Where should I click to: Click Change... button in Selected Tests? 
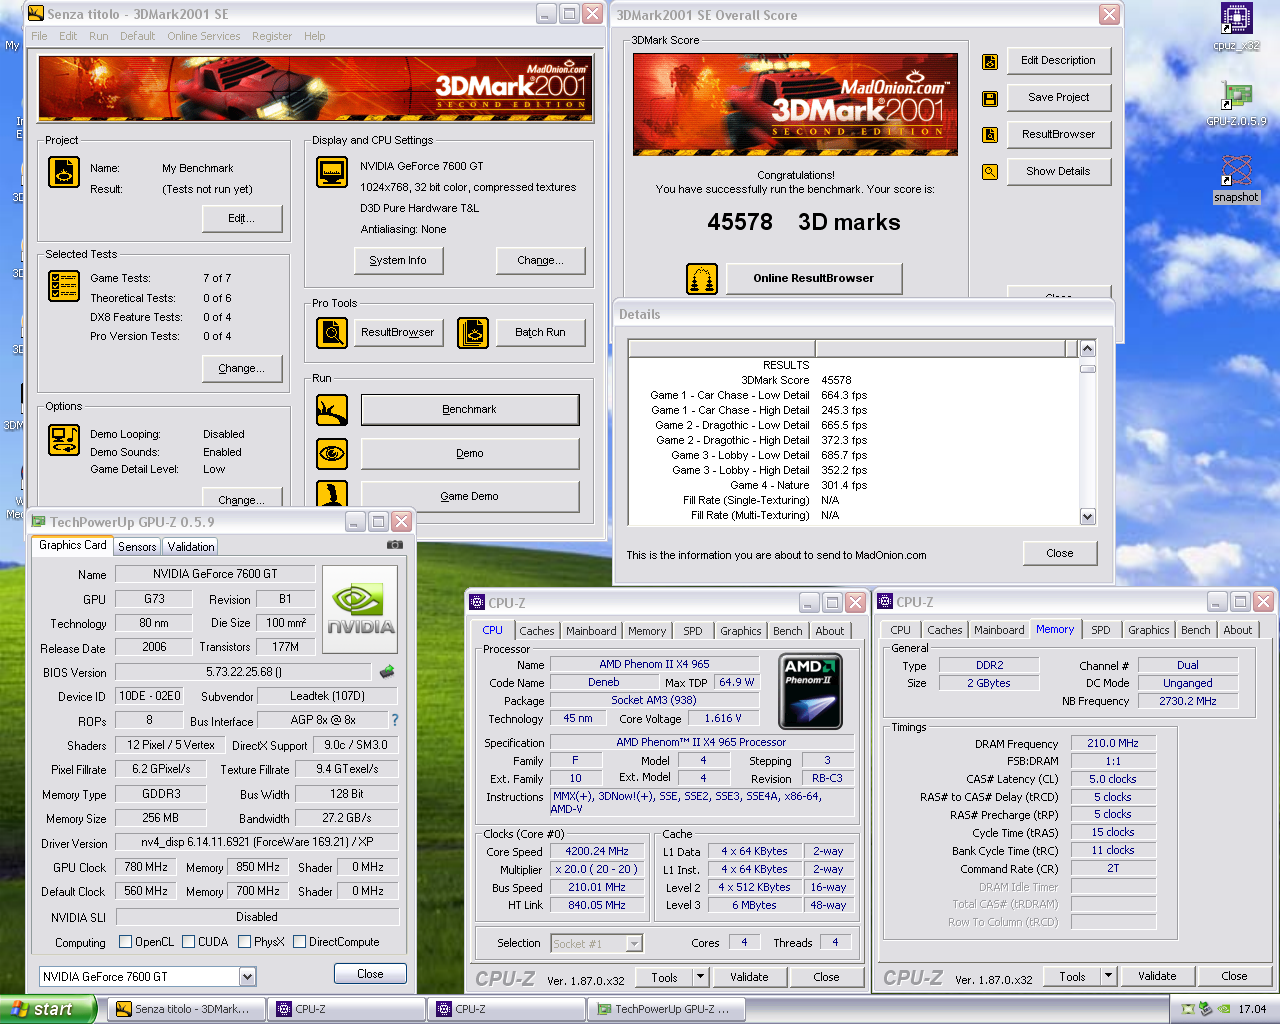[242, 369]
